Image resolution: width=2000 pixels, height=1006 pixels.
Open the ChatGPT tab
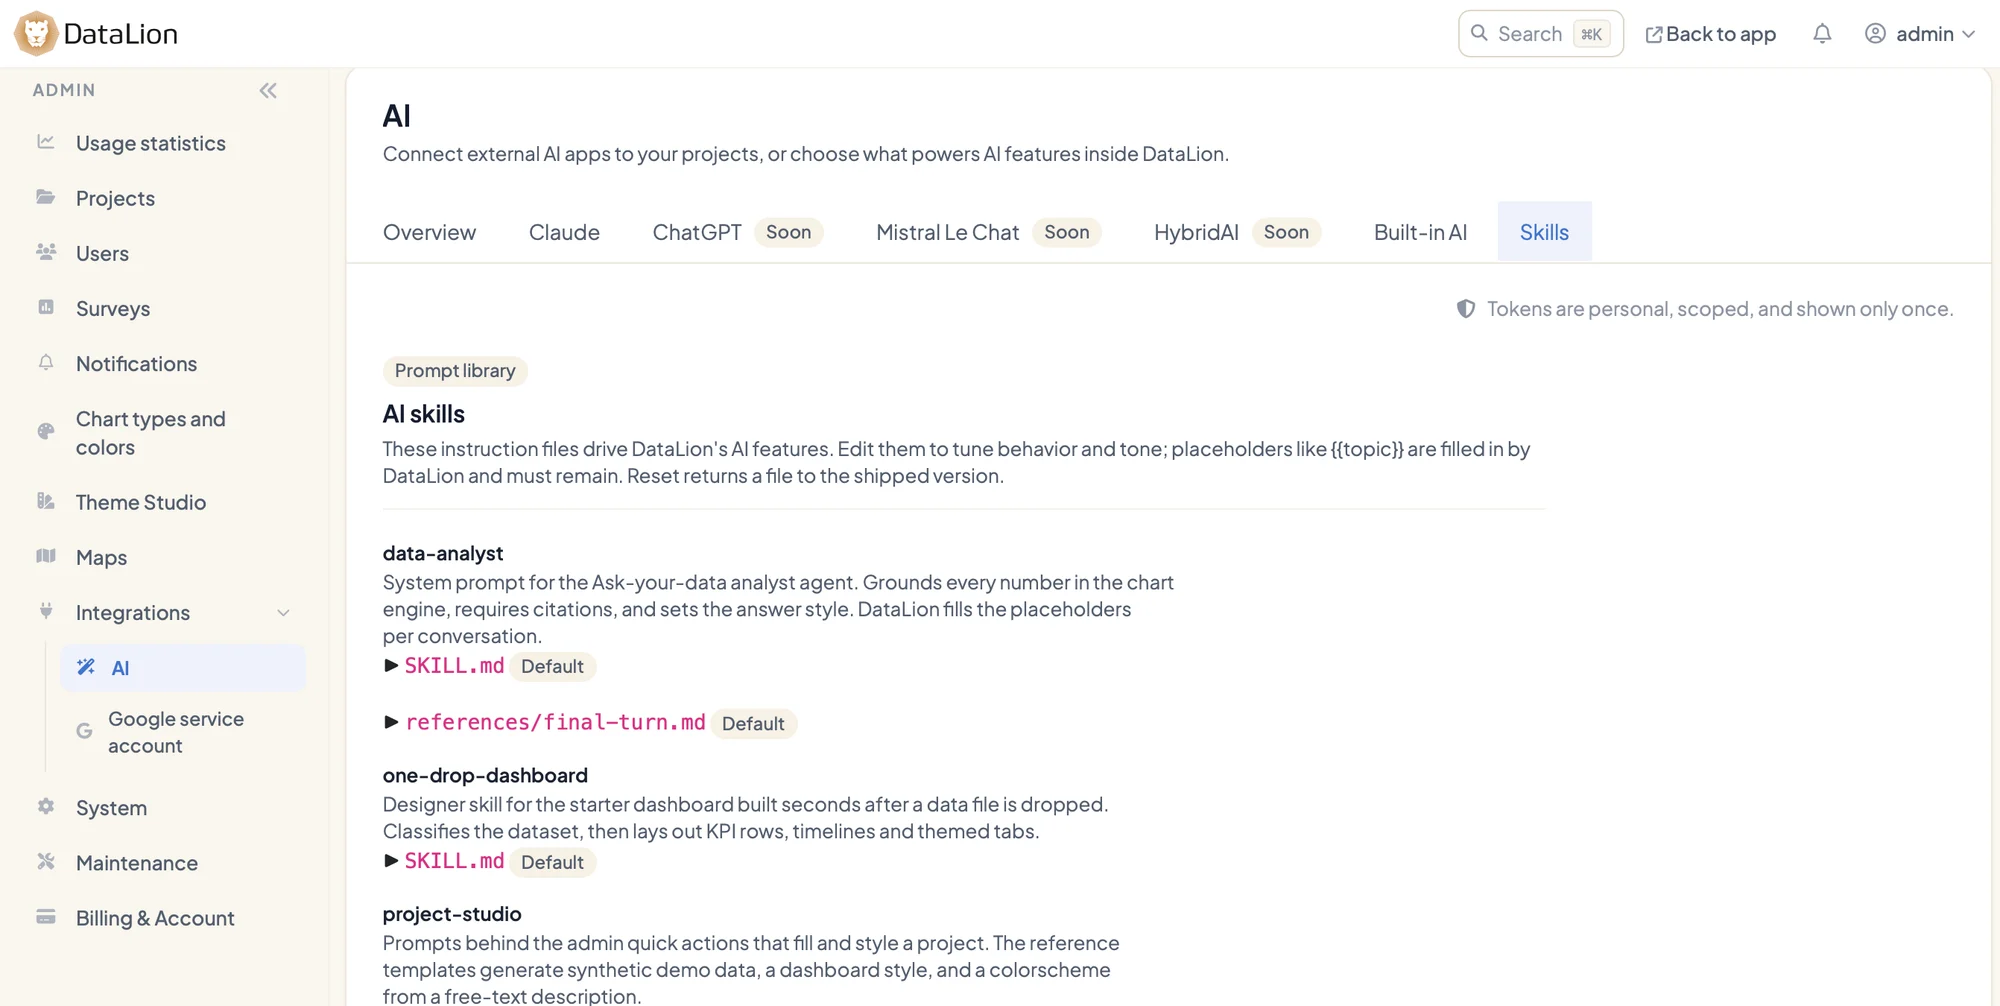tap(737, 232)
